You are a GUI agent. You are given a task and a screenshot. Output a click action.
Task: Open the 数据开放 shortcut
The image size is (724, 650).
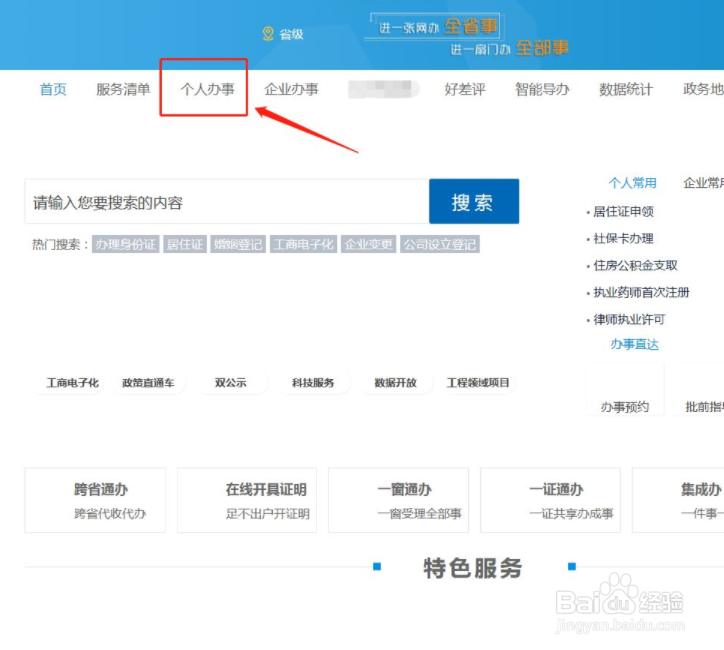click(395, 383)
